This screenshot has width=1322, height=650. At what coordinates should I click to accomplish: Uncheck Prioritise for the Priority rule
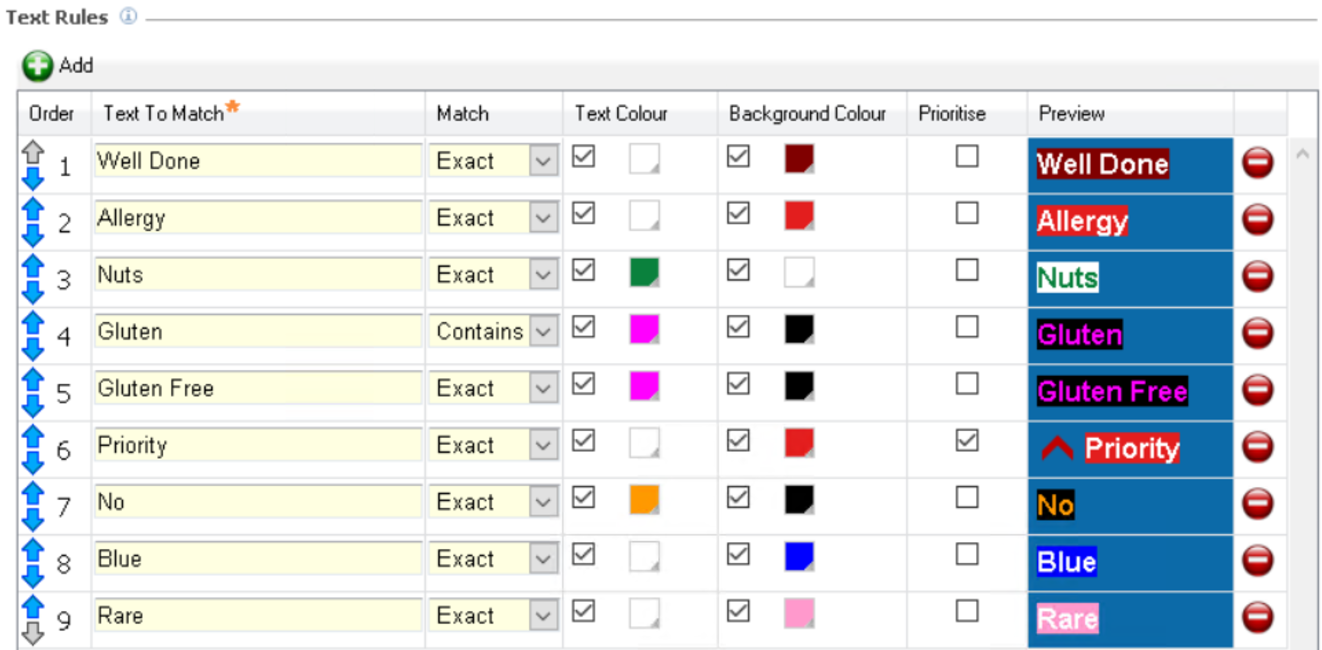point(966,441)
